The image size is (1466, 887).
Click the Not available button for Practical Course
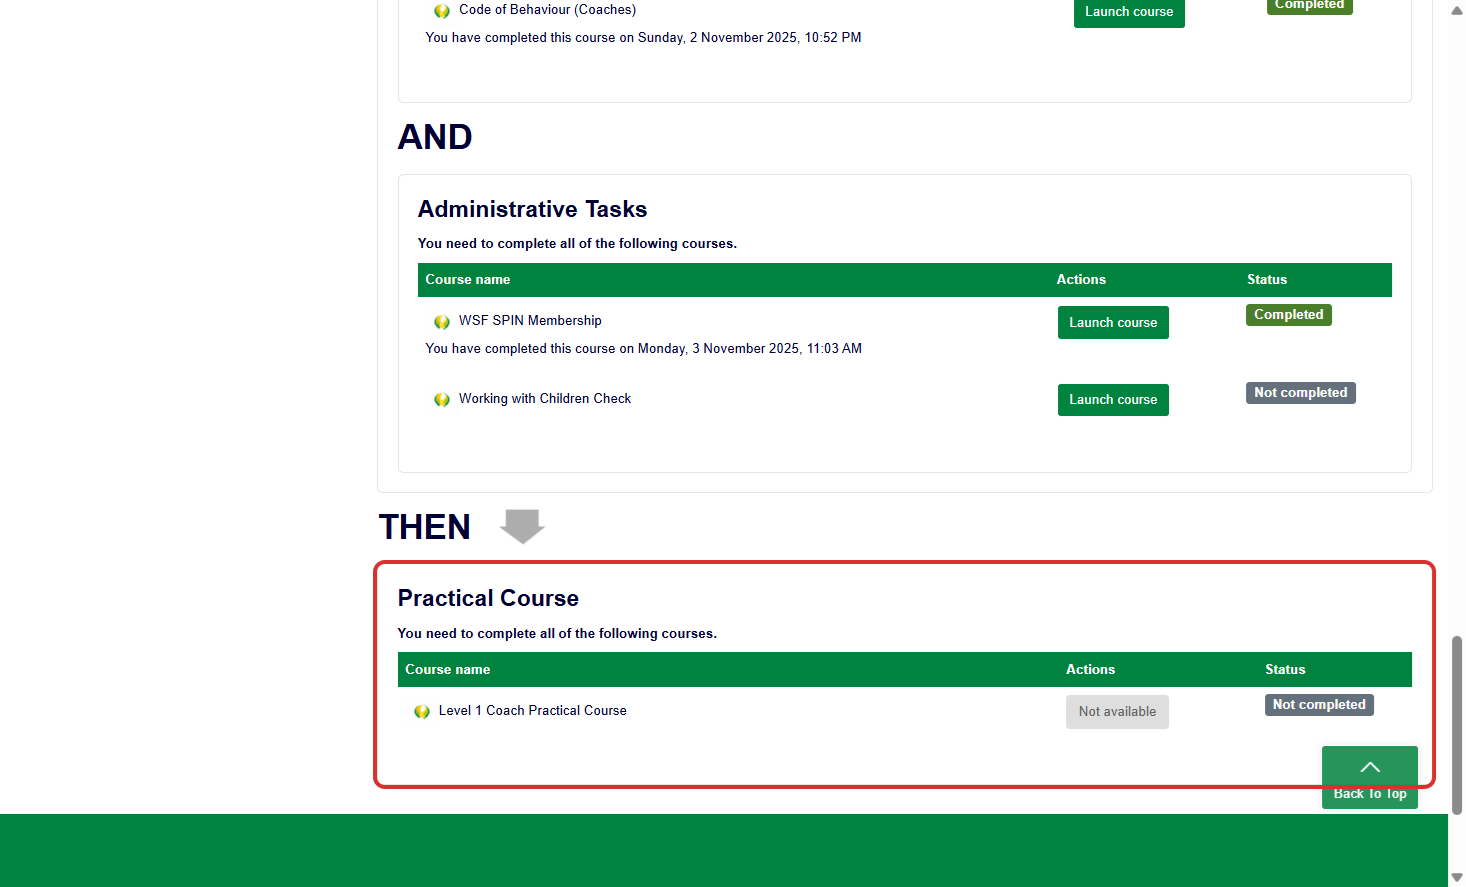point(1117,712)
